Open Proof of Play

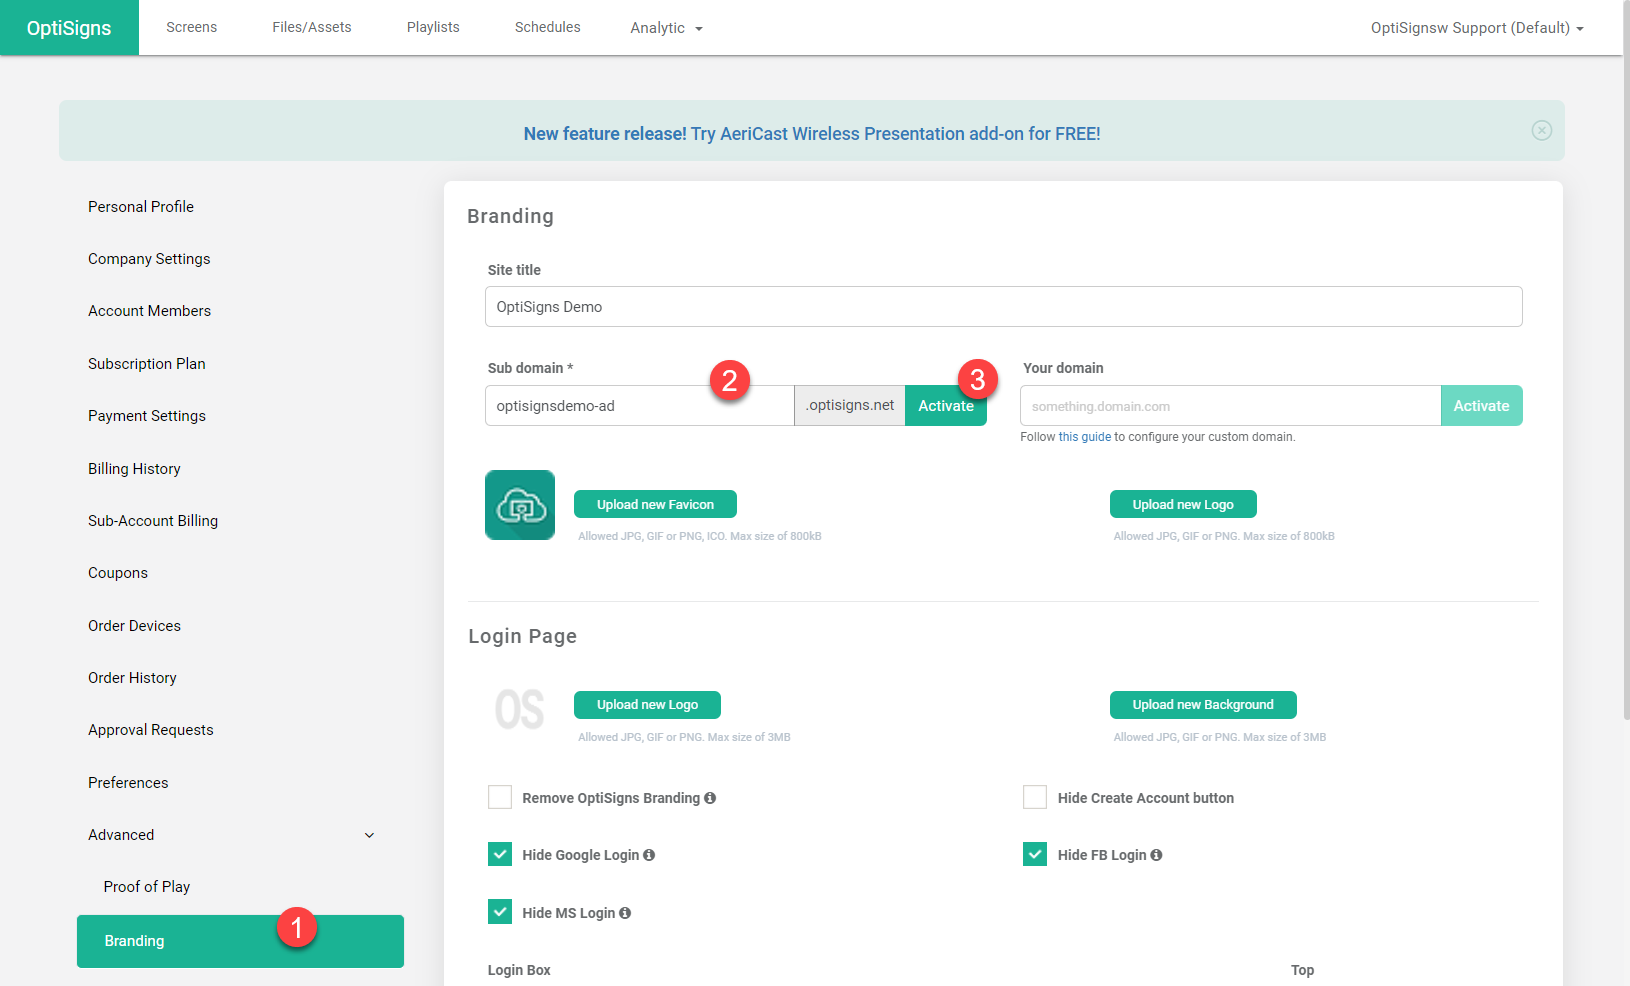[147, 887]
